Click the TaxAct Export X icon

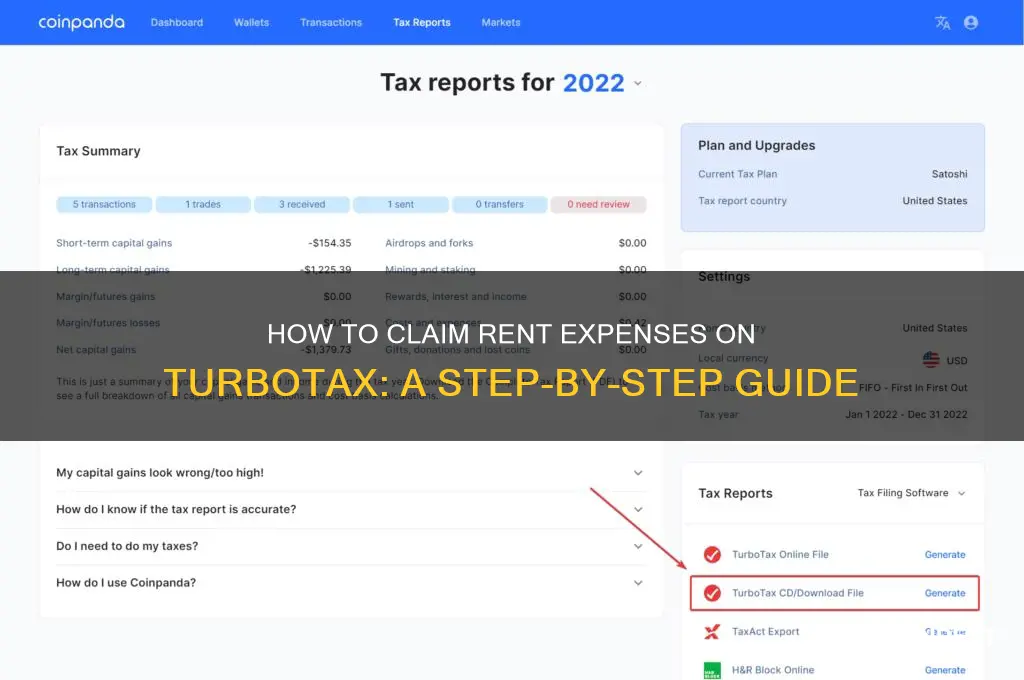pos(712,632)
